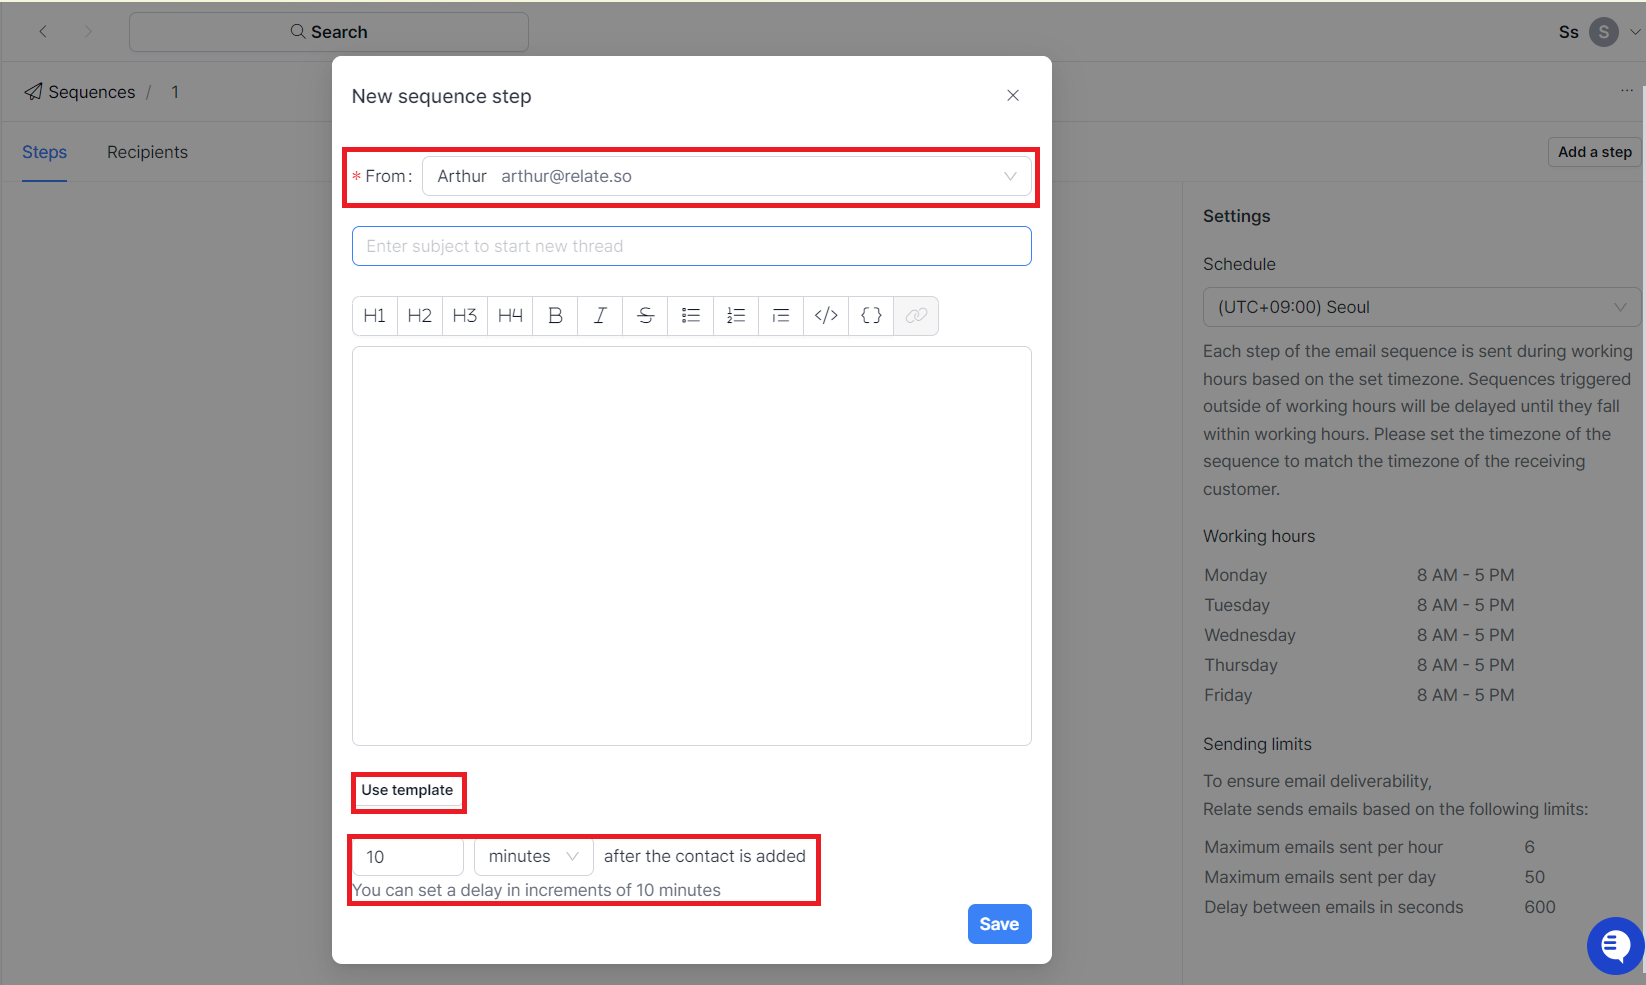This screenshot has width=1646, height=985.
Task: Open the From sender dropdown
Action: [x=727, y=176]
